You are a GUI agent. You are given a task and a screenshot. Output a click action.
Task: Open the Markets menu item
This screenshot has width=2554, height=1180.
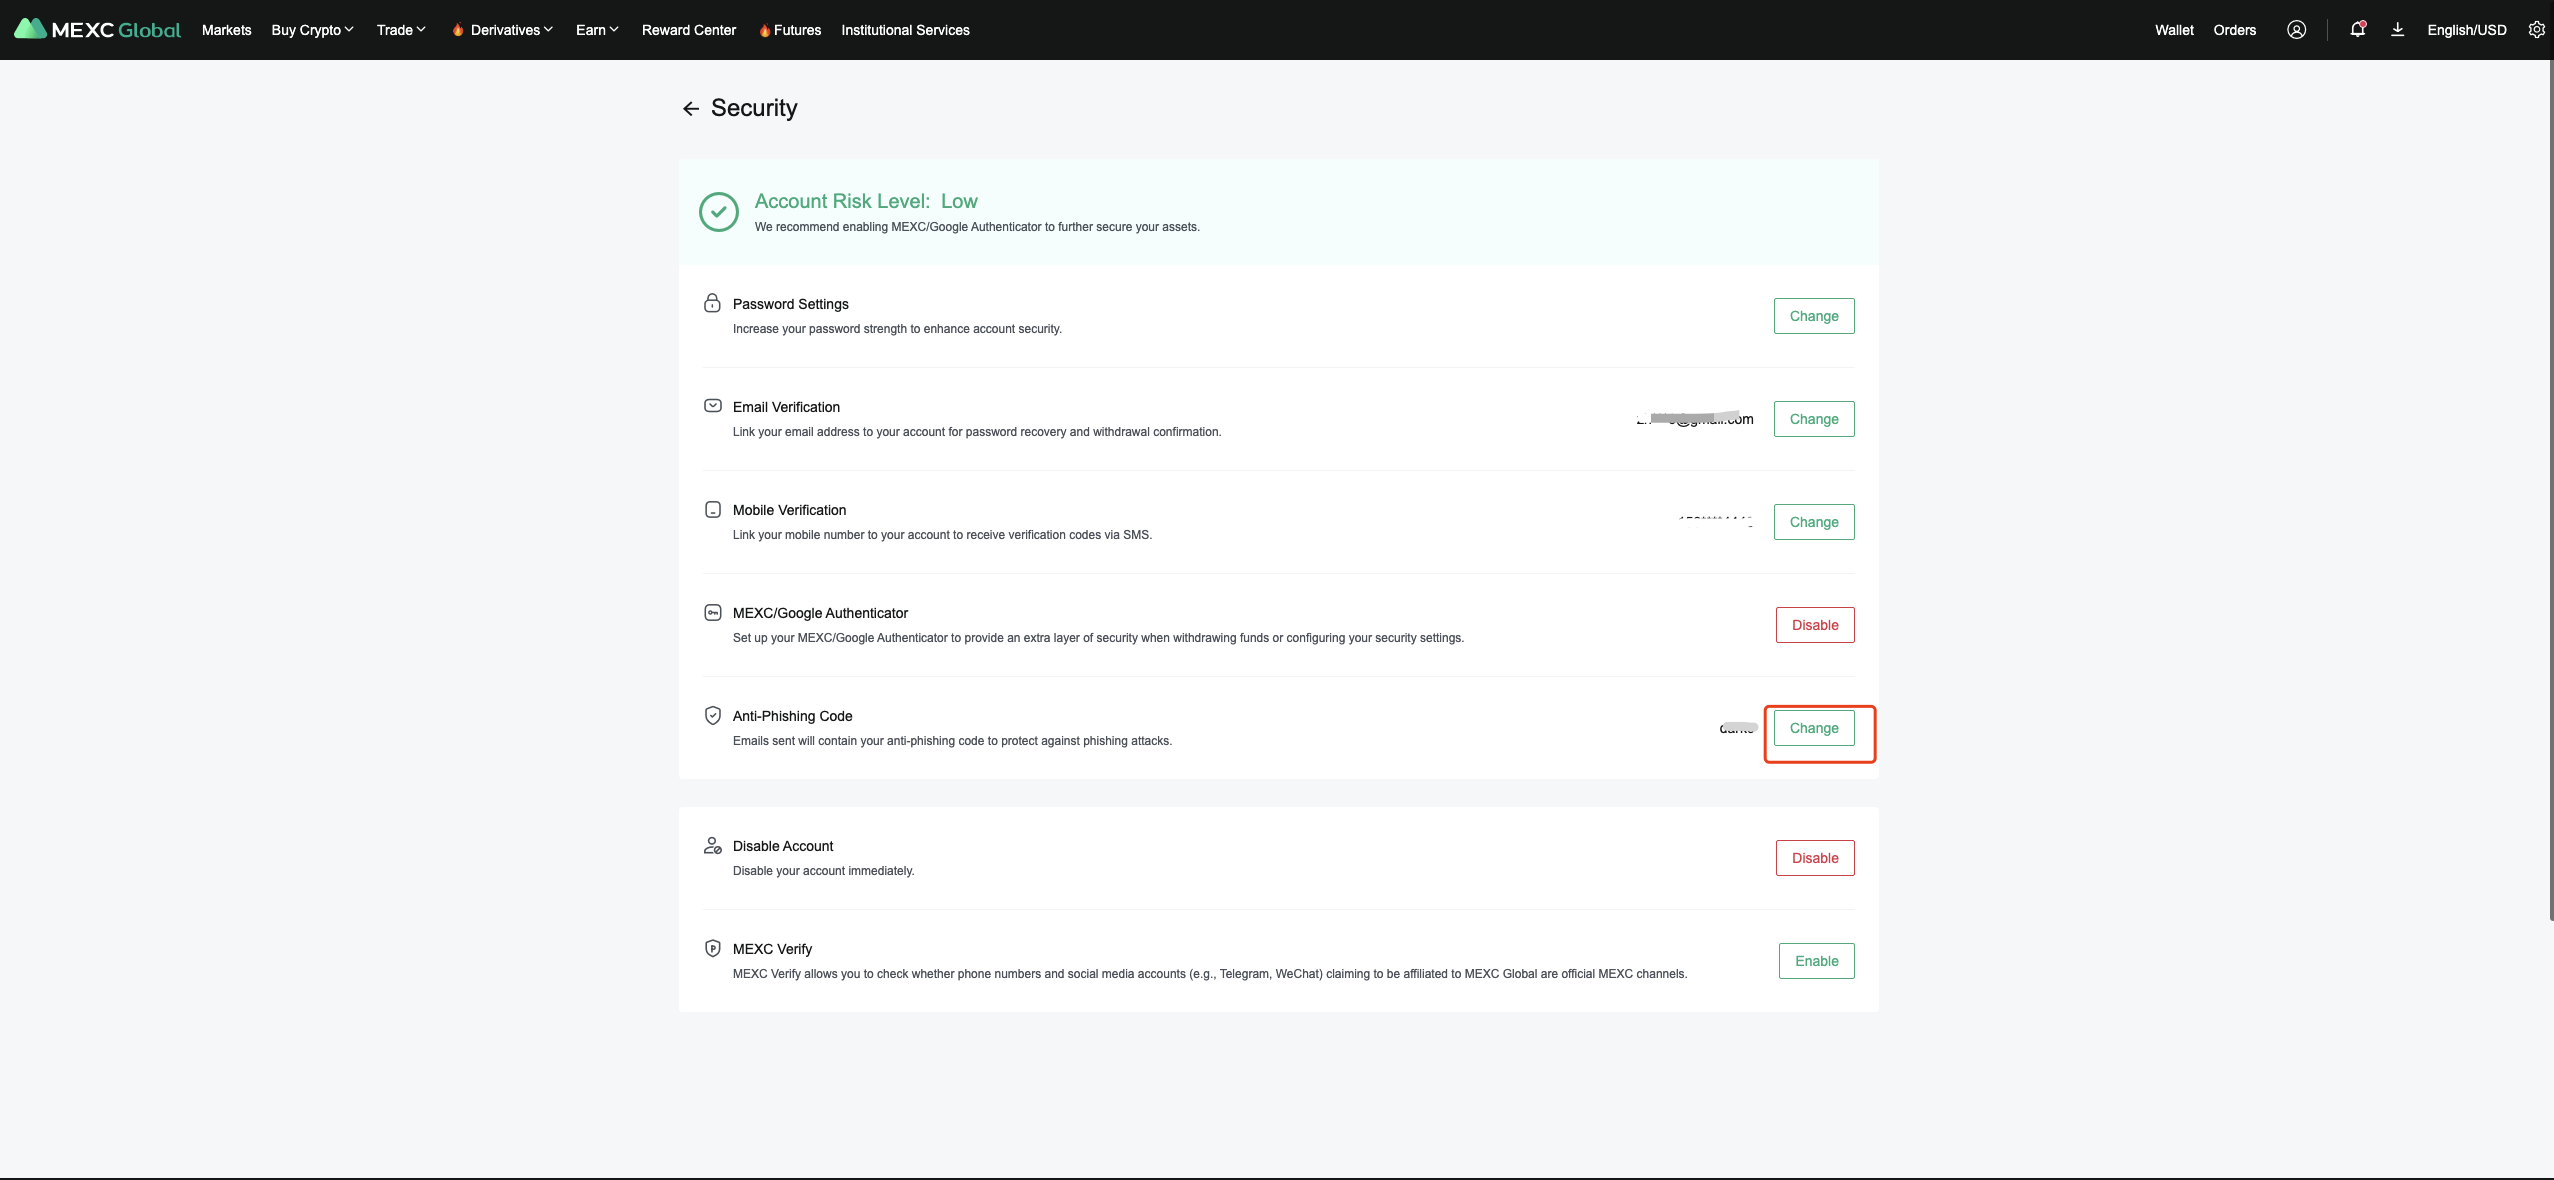tap(226, 30)
